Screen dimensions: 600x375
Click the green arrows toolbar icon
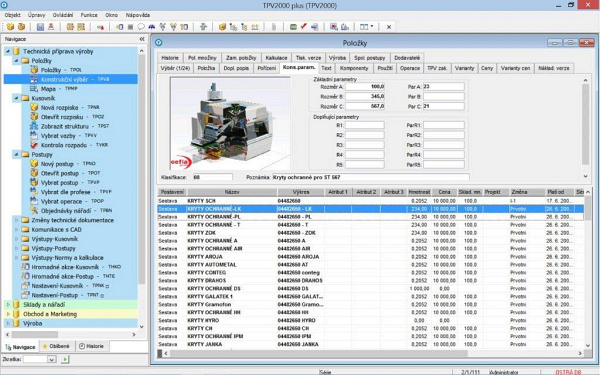pos(203,27)
